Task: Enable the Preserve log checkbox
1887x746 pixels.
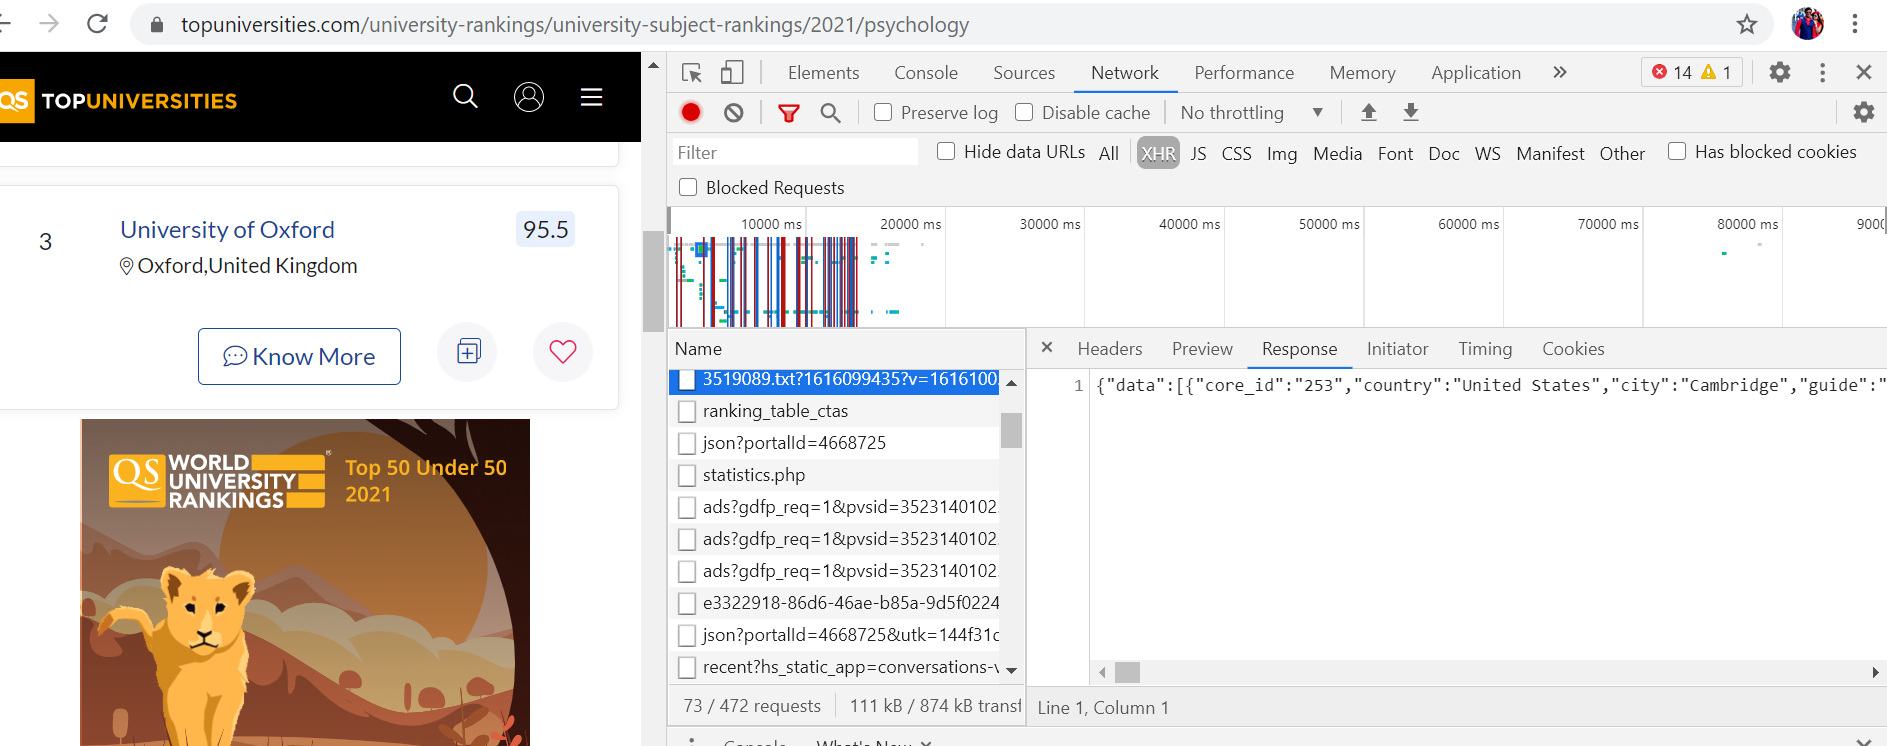Action: point(883,113)
